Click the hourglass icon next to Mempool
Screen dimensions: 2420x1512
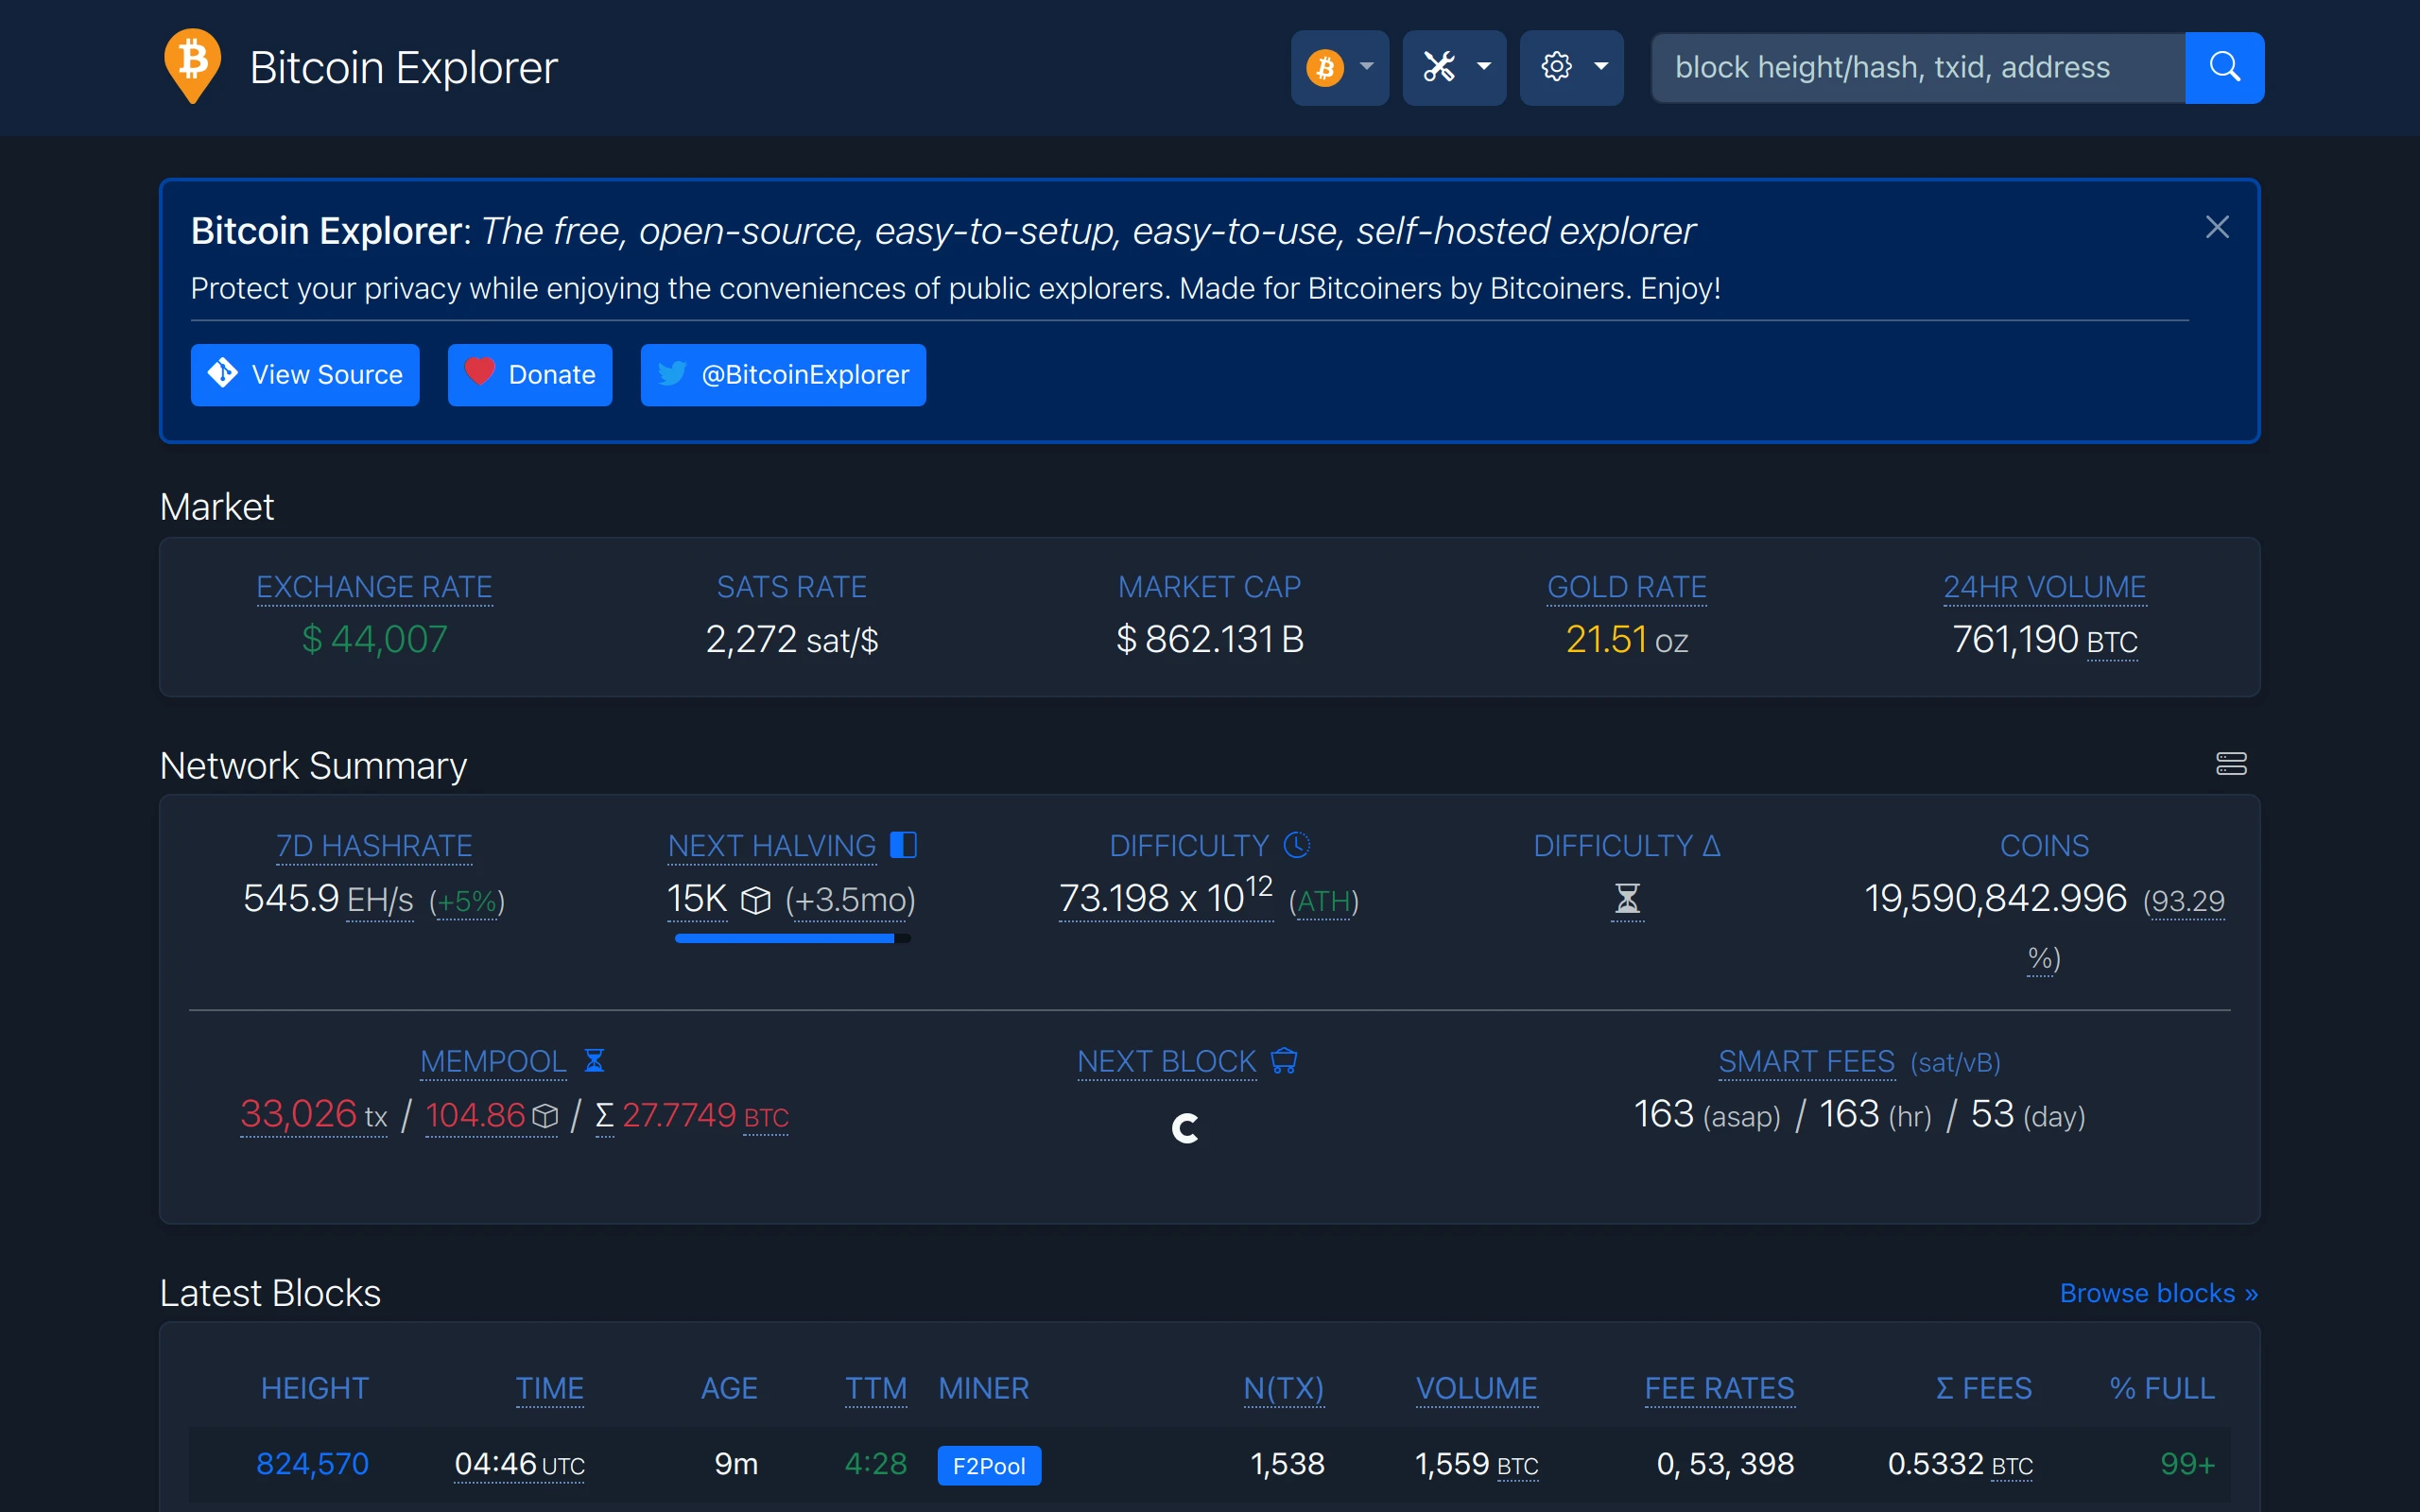pyautogui.click(x=594, y=1061)
